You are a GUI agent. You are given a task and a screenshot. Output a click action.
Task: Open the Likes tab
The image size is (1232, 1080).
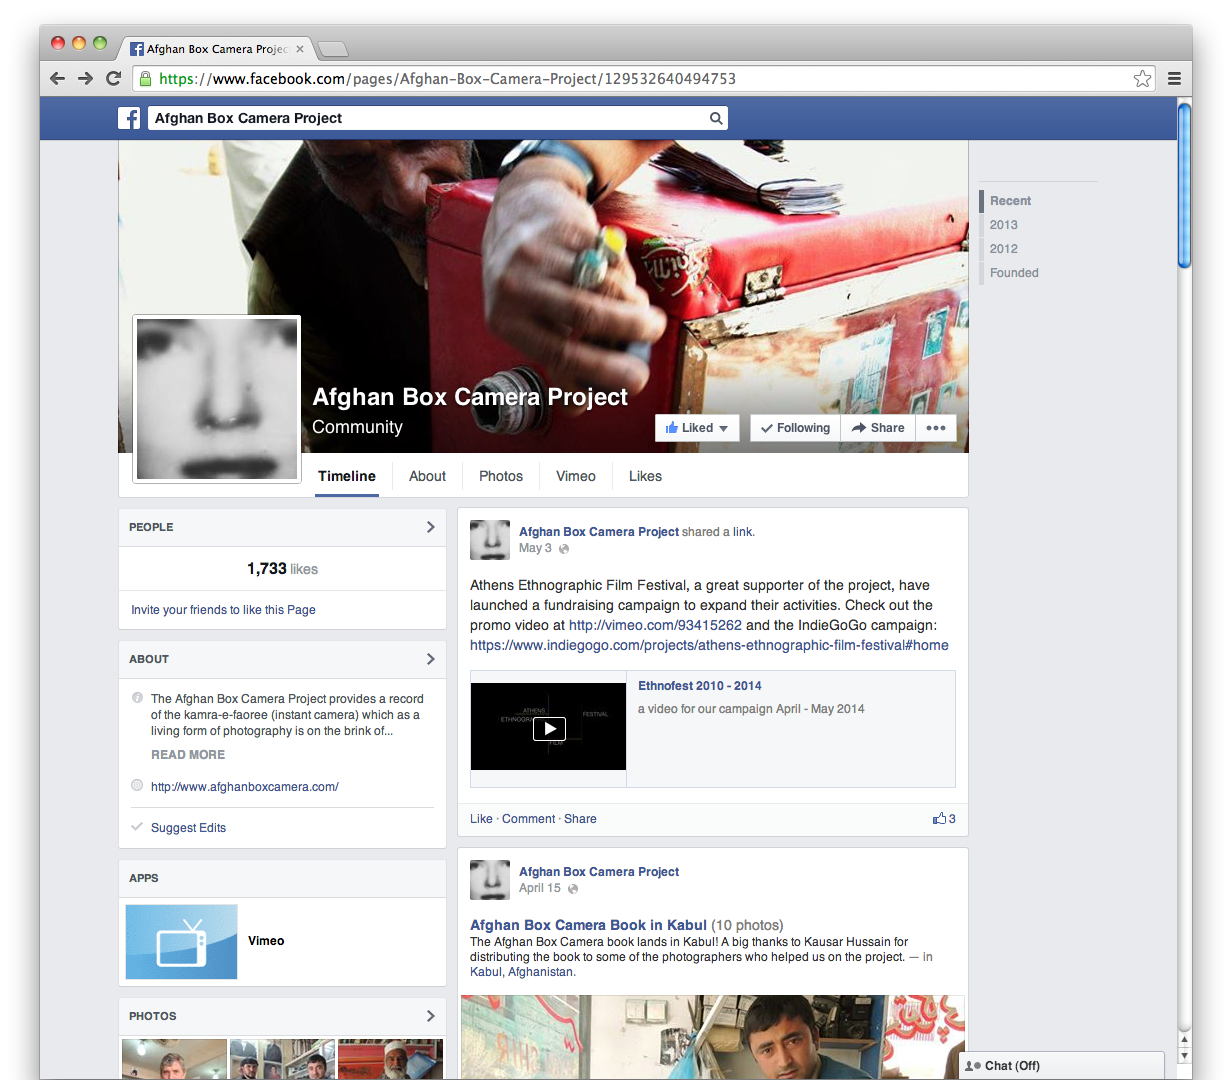point(645,476)
